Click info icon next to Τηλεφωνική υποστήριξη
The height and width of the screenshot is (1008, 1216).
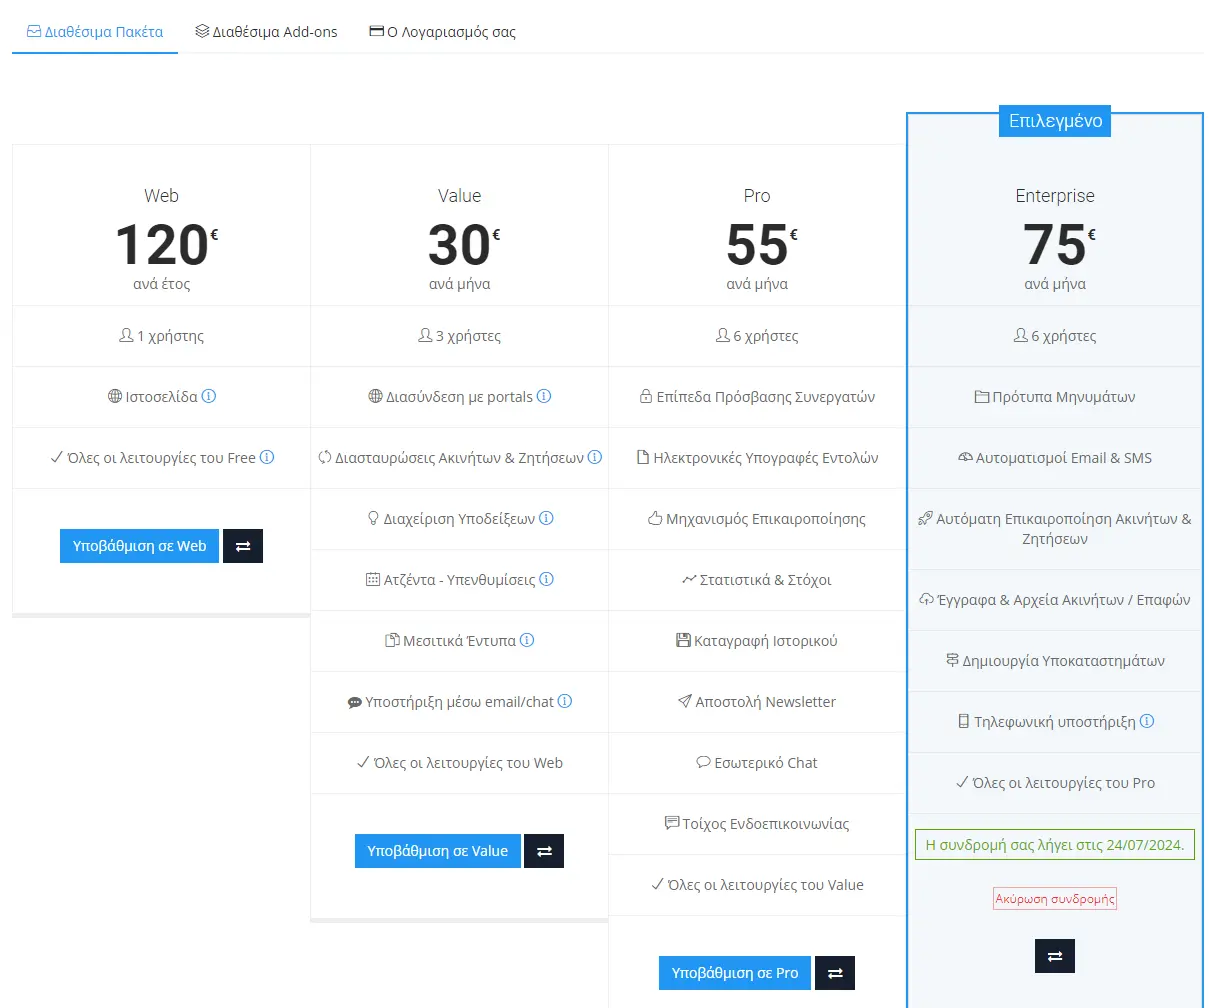[x=1147, y=721]
